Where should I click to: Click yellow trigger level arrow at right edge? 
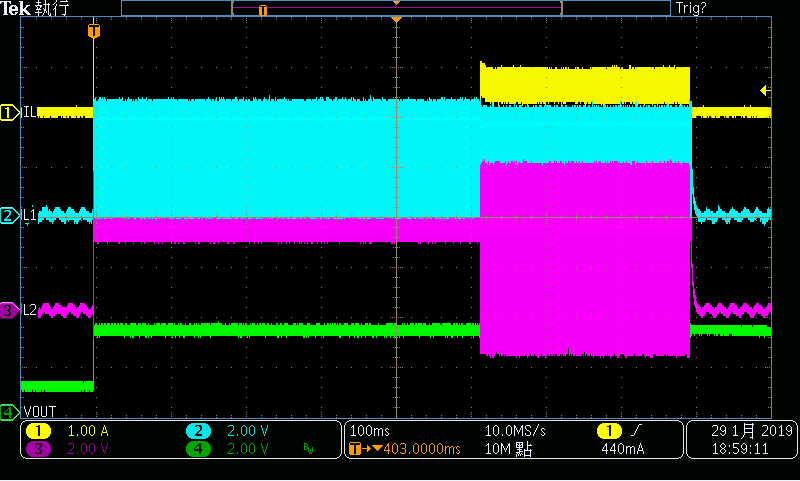tap(765, 91)
